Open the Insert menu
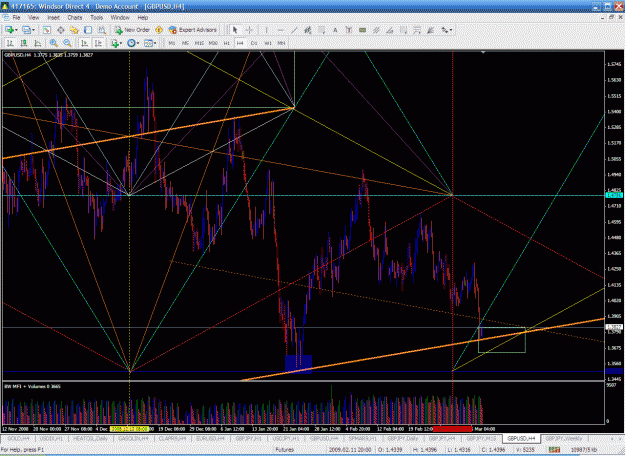This screenshot has height=456, width=625. pyautogui.click(x=53, y=18)
